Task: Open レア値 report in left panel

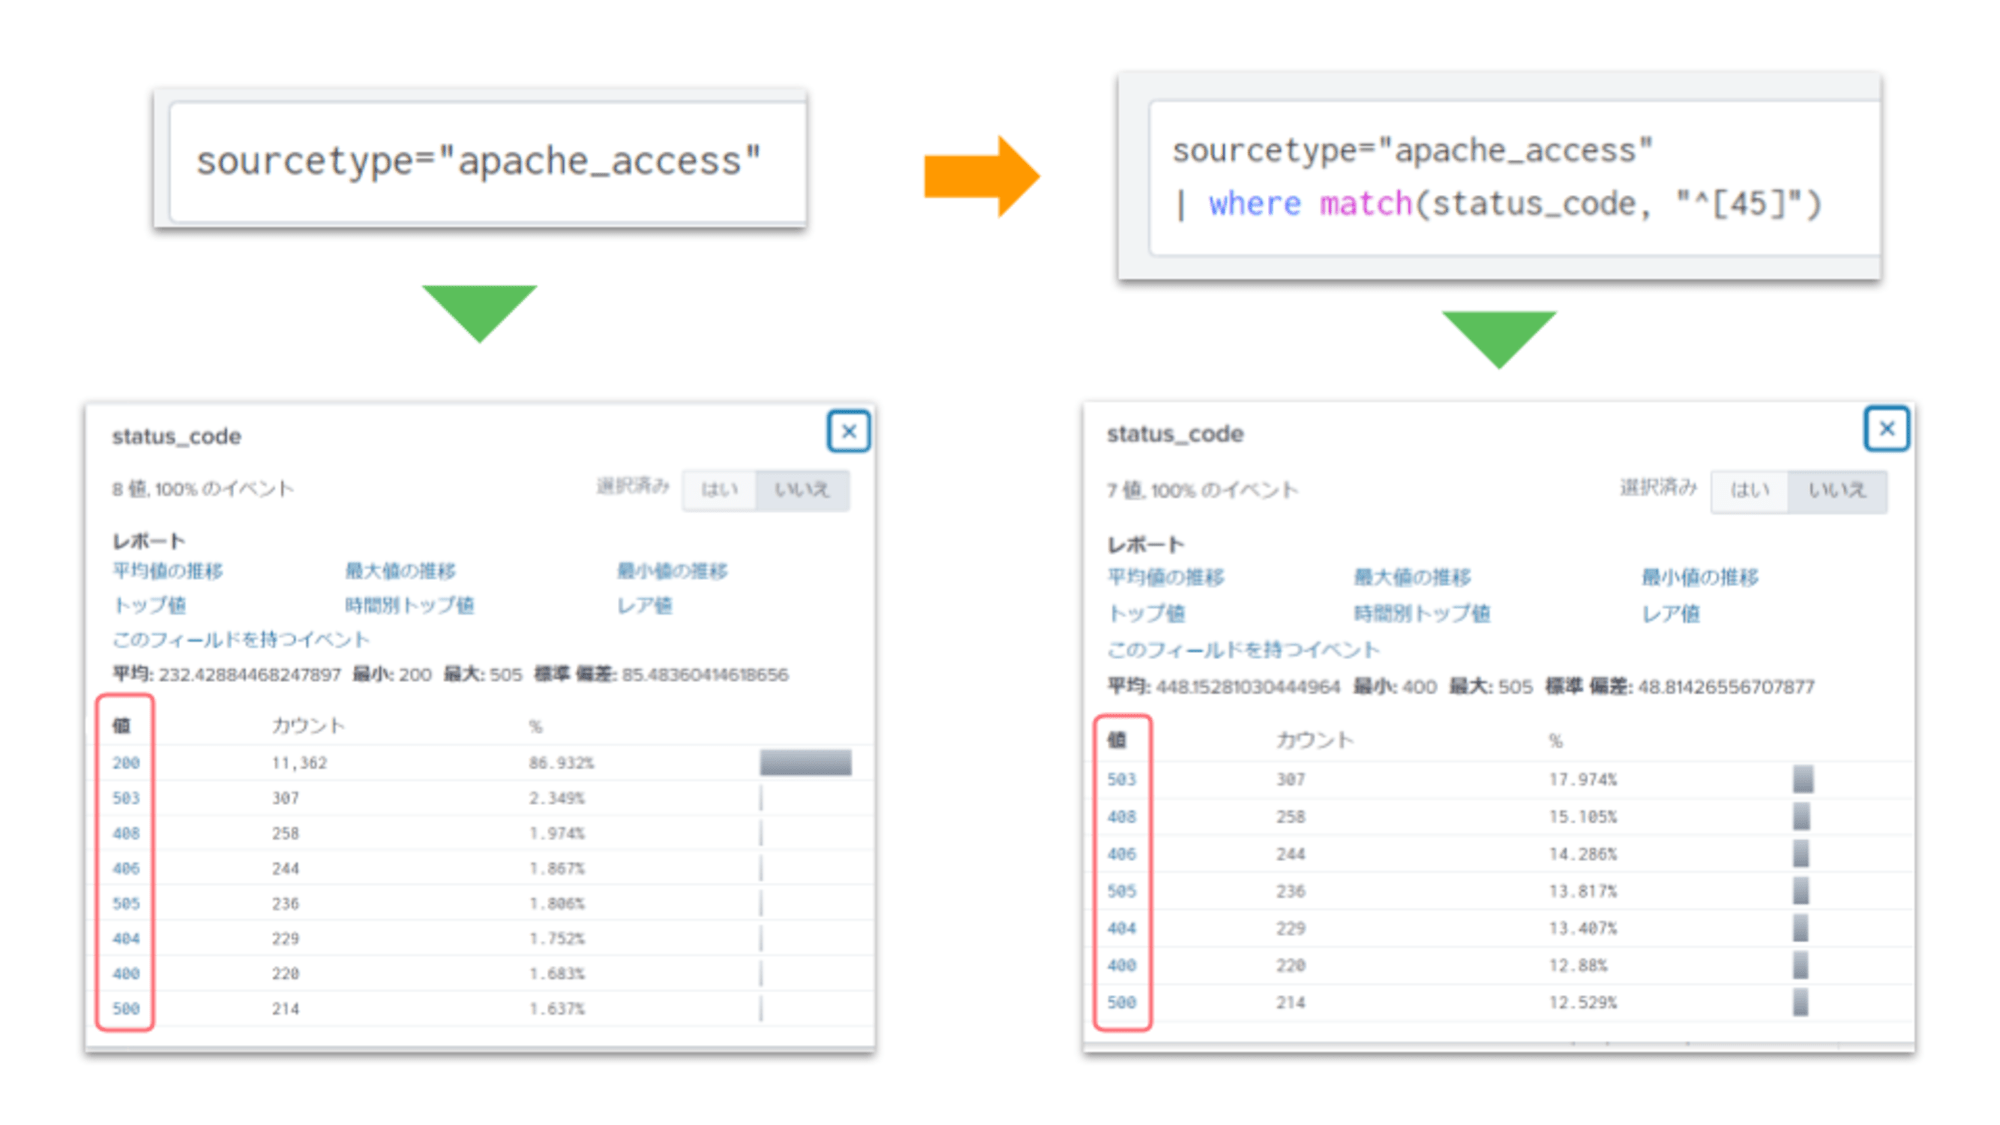Action: click(644, 605)
